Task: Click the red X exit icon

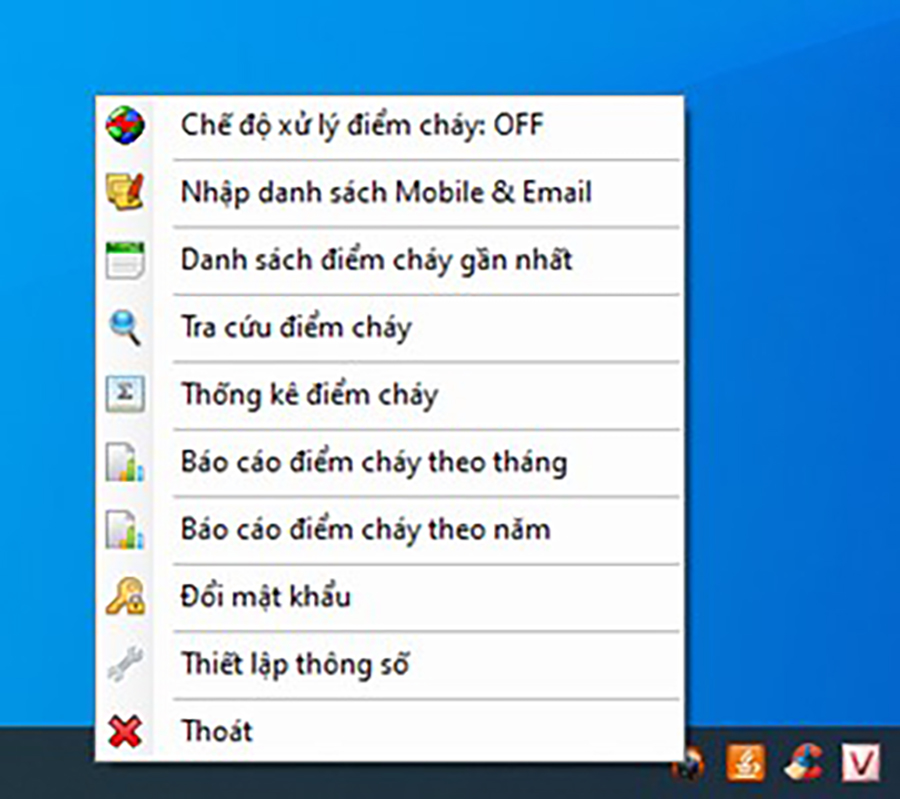Action: click(125, 731)
